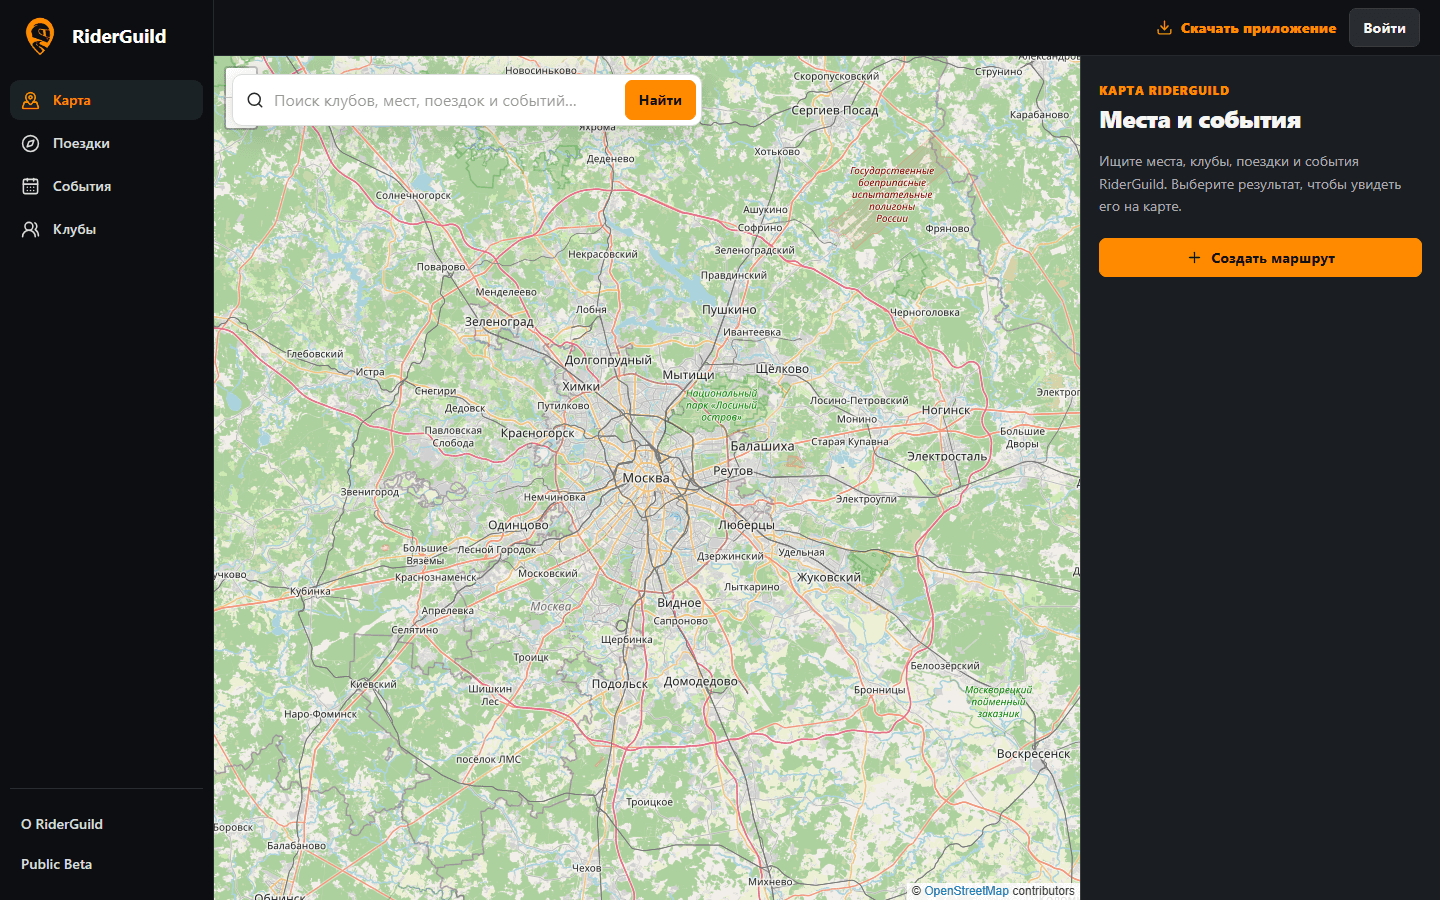Click the Воскресенск label on the map
The width and height of the screenshot is (1440, 900).
1033,754
